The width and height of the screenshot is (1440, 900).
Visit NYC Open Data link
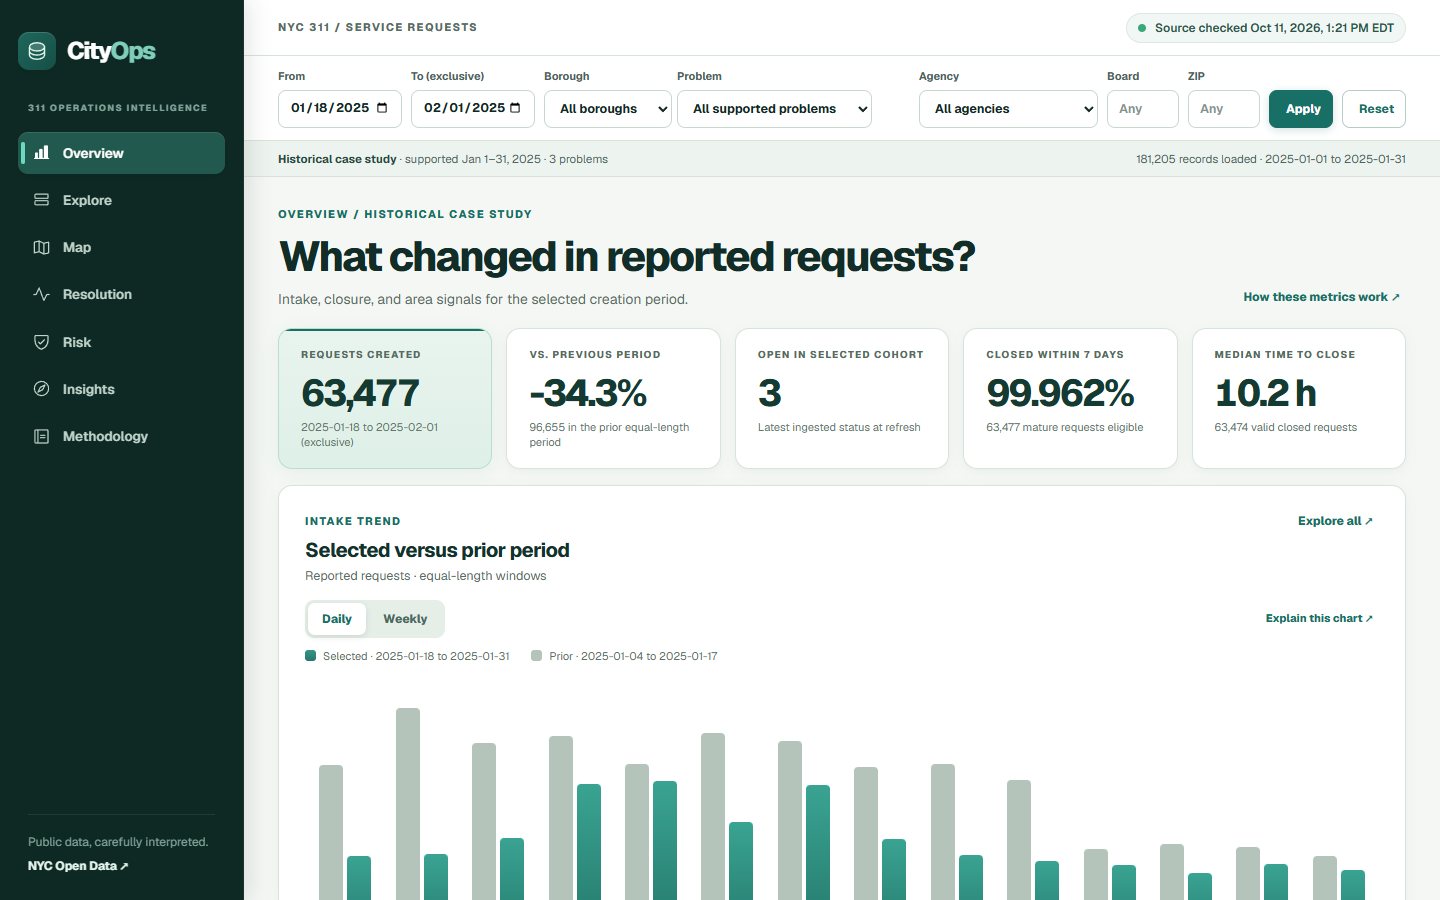coord(78,866)
